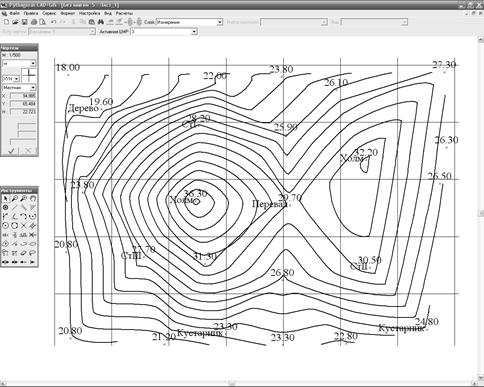
Task: Select the bottom-left double arrow tool
Action: point(5,262)
